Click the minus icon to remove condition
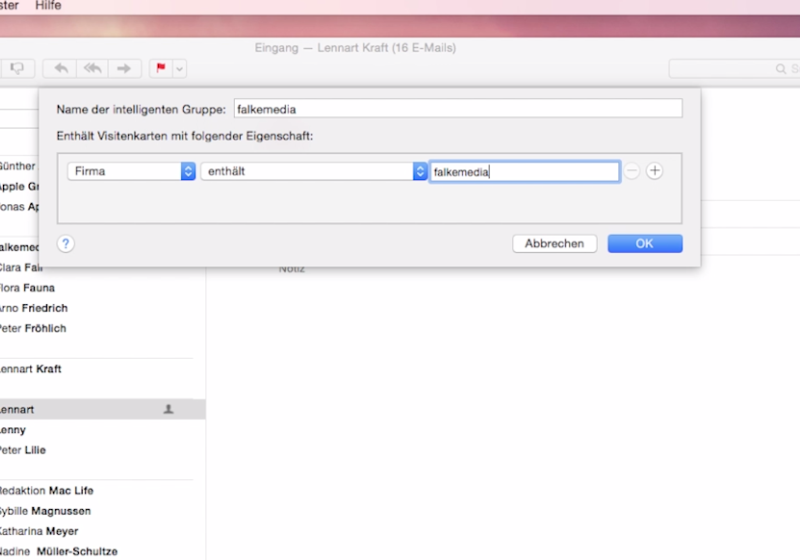800x560 pixels. coord(632,171)
